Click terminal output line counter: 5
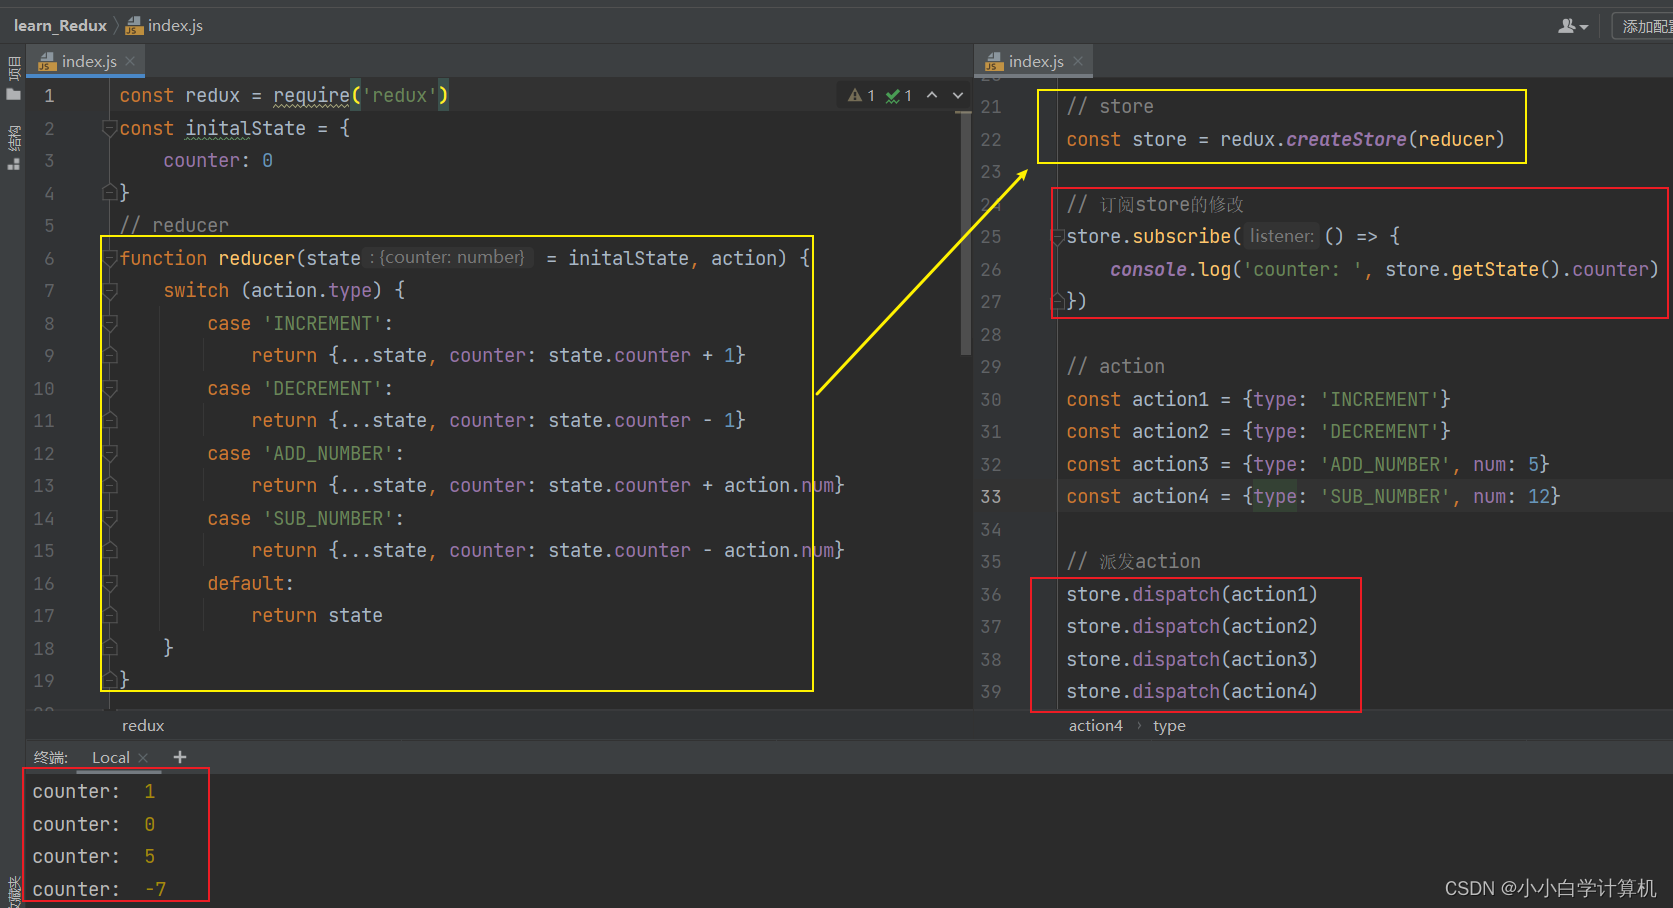This screenshot has height=908, width=1673. (94, 856)
